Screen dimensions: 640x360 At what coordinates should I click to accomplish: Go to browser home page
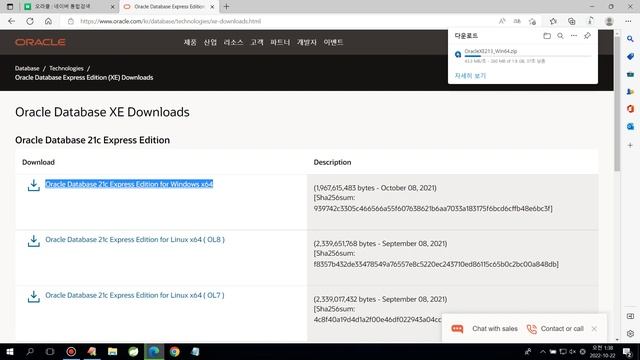click(x=48, y=21)
